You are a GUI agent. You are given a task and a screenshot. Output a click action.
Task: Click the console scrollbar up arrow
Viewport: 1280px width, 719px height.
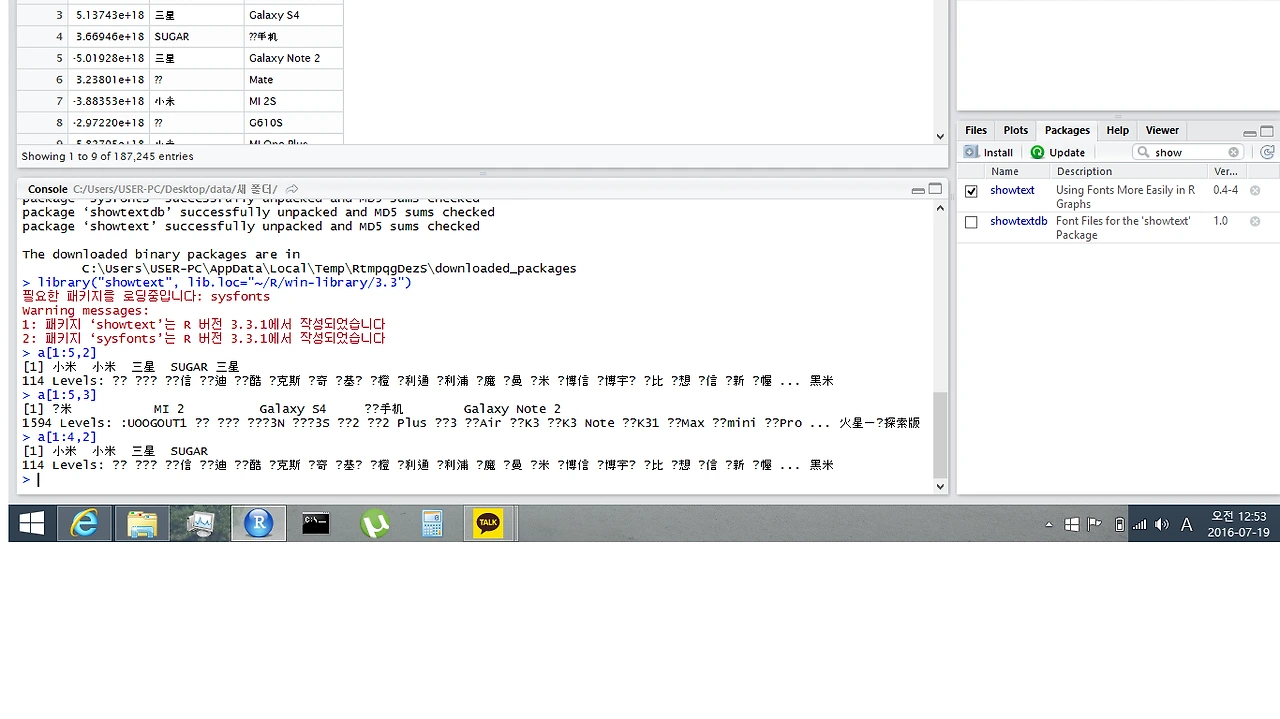[940, 208]
